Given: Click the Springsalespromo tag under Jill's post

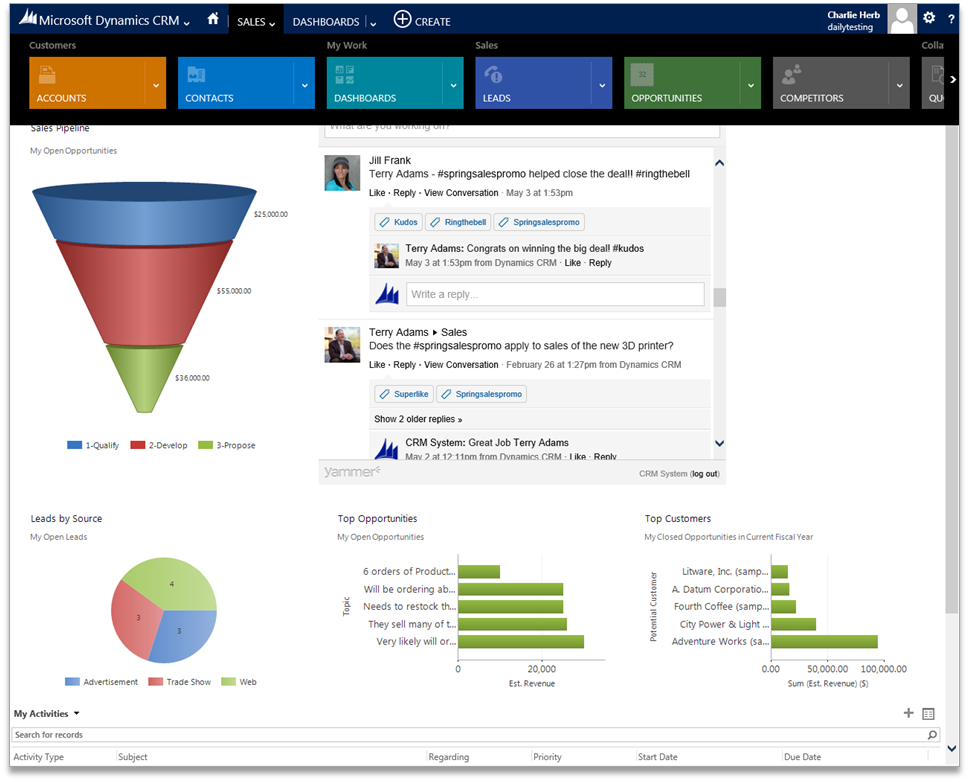Looking at the screenshot, I should click(539, 222).
